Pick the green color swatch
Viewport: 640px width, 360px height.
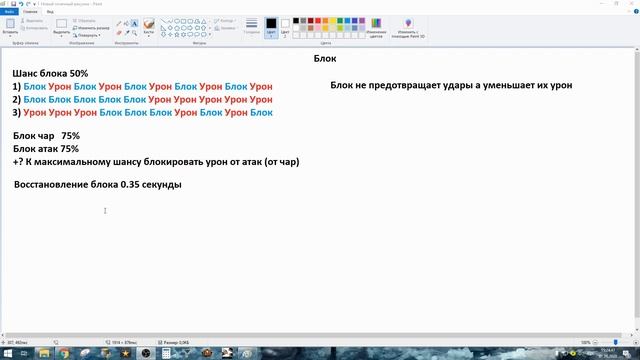(340, 20)
